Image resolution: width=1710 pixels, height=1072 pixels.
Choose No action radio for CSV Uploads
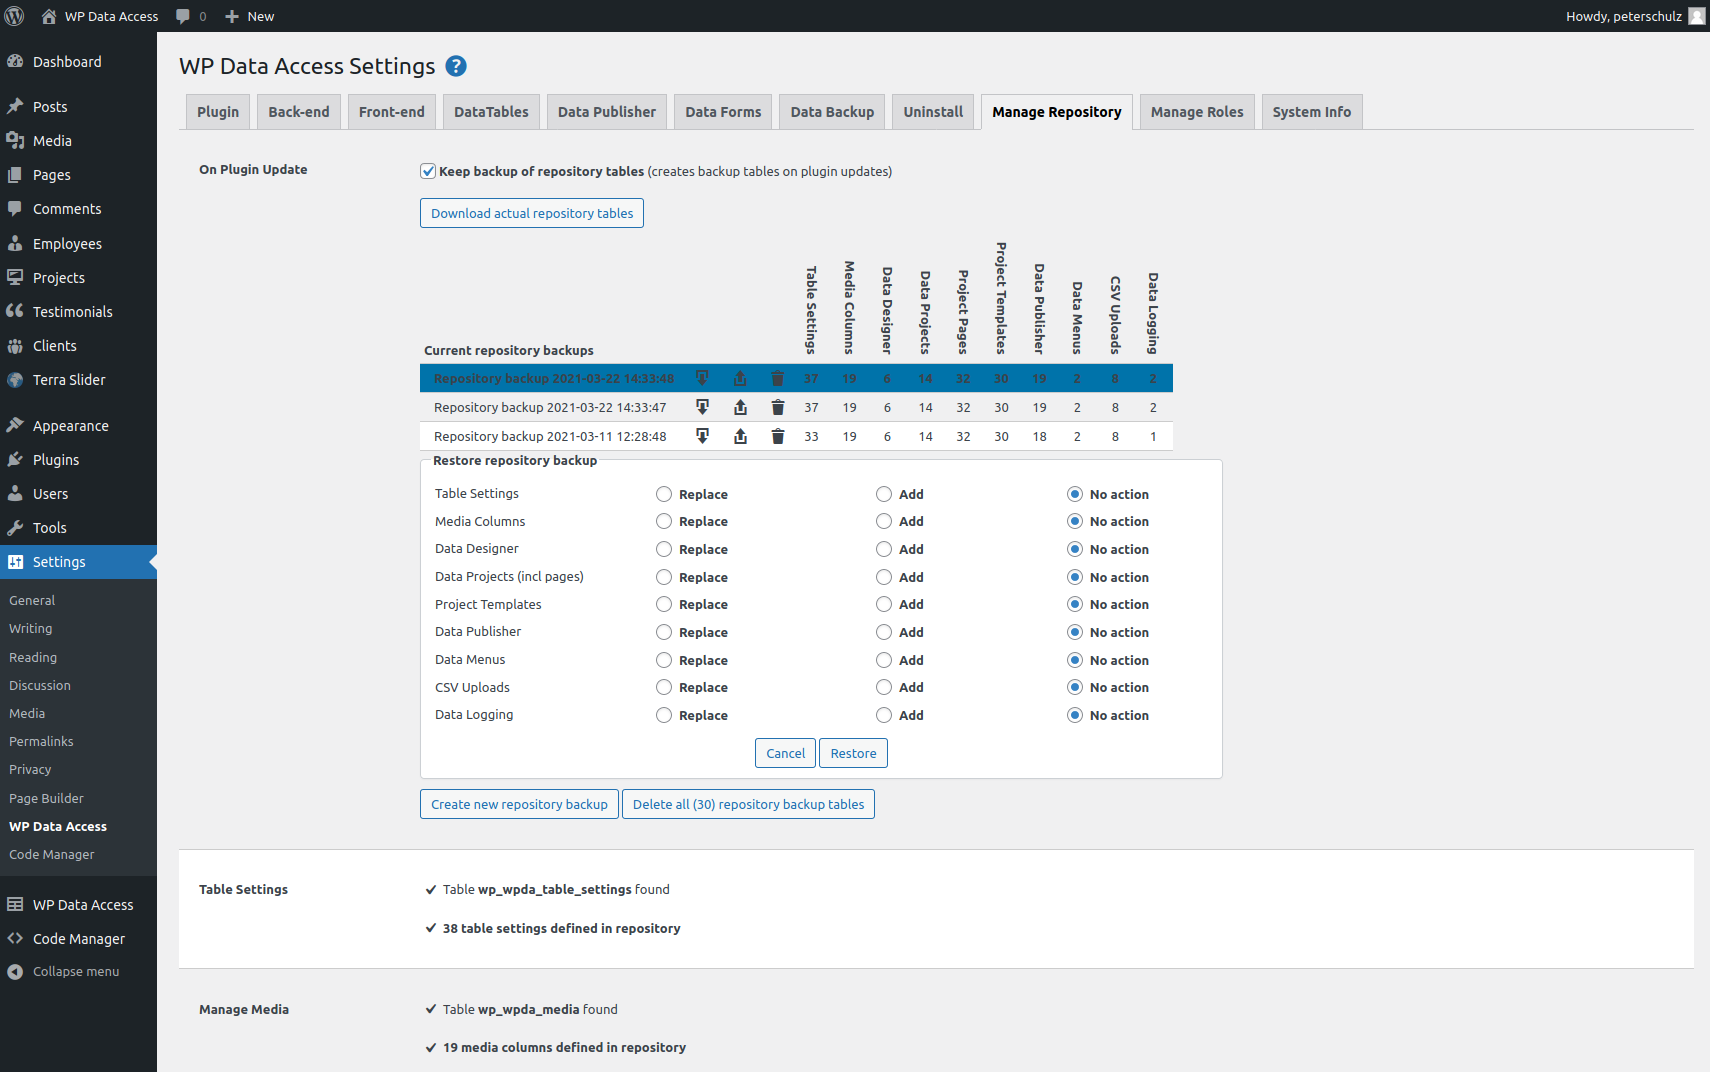pos(1075,687)
